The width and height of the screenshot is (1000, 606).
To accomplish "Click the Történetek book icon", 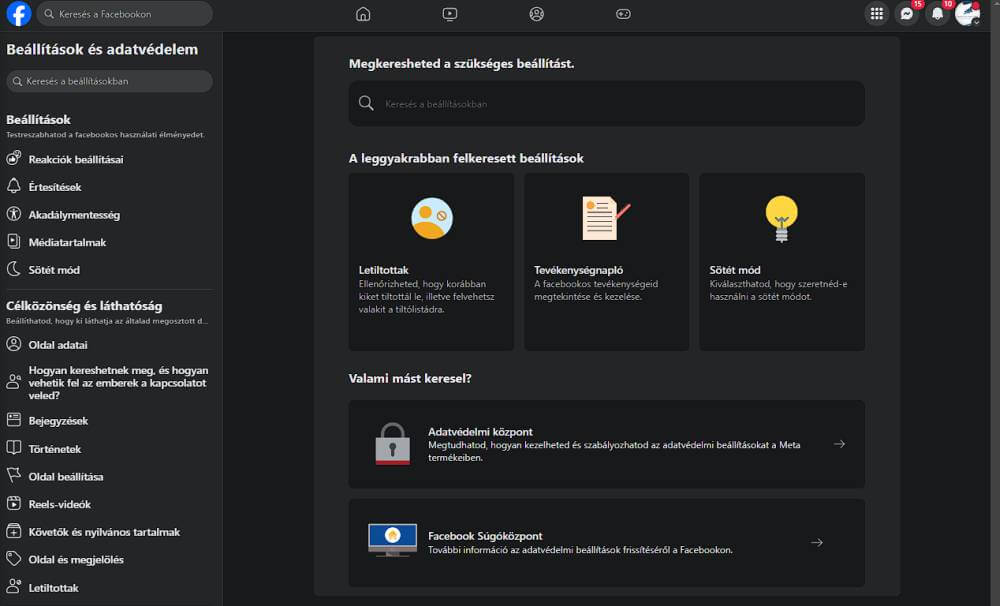I will pyautogui.click(x=13, y=448).
